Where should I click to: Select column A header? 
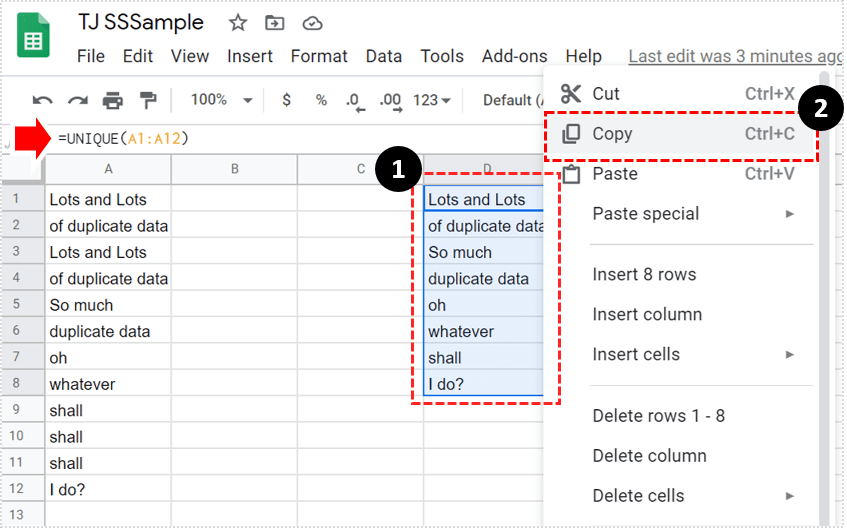tap(108, 170)
